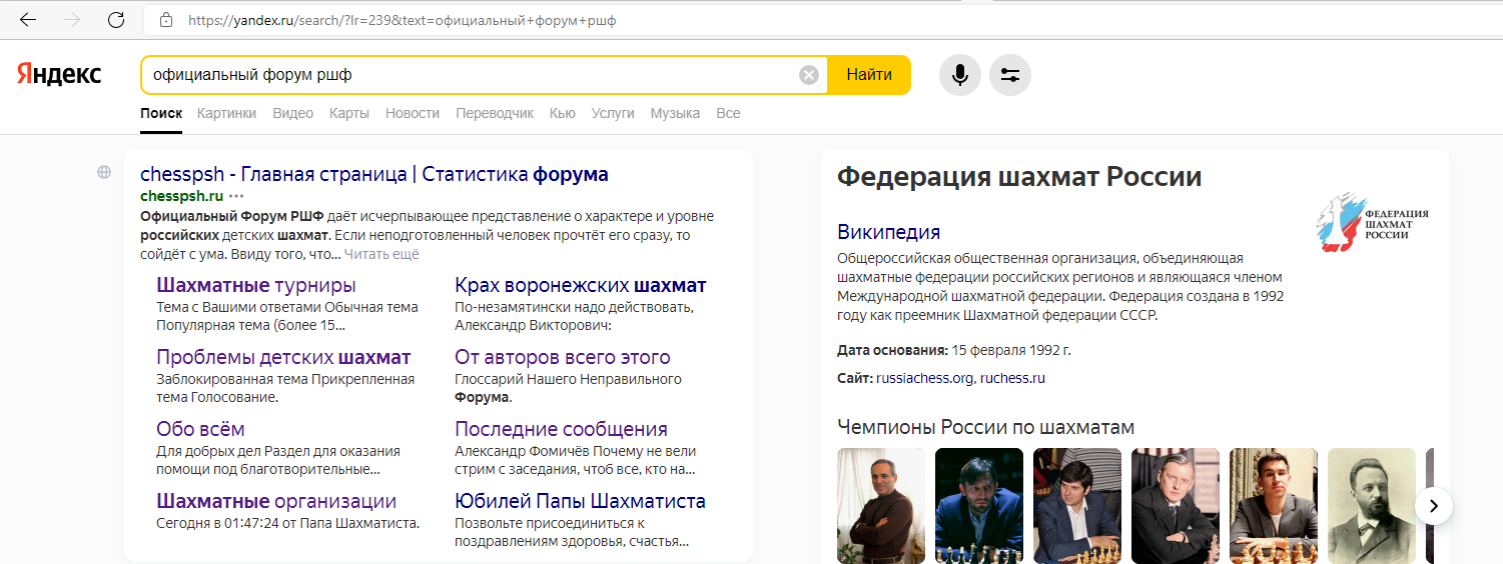Click the first champion photo thumbnail
This screenshot has width=1503, height=564.
point(881,505)
